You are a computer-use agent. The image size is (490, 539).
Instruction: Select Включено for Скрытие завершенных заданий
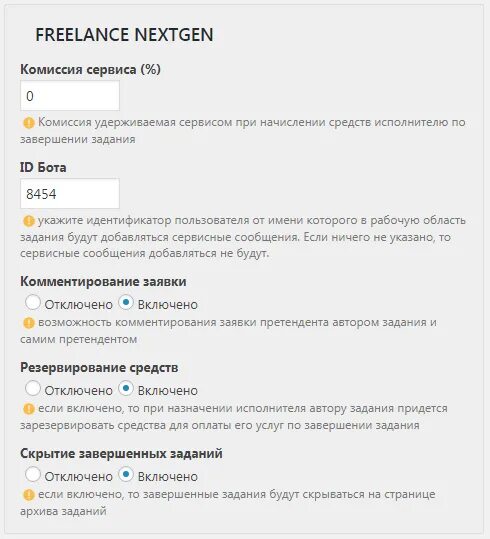126,474
